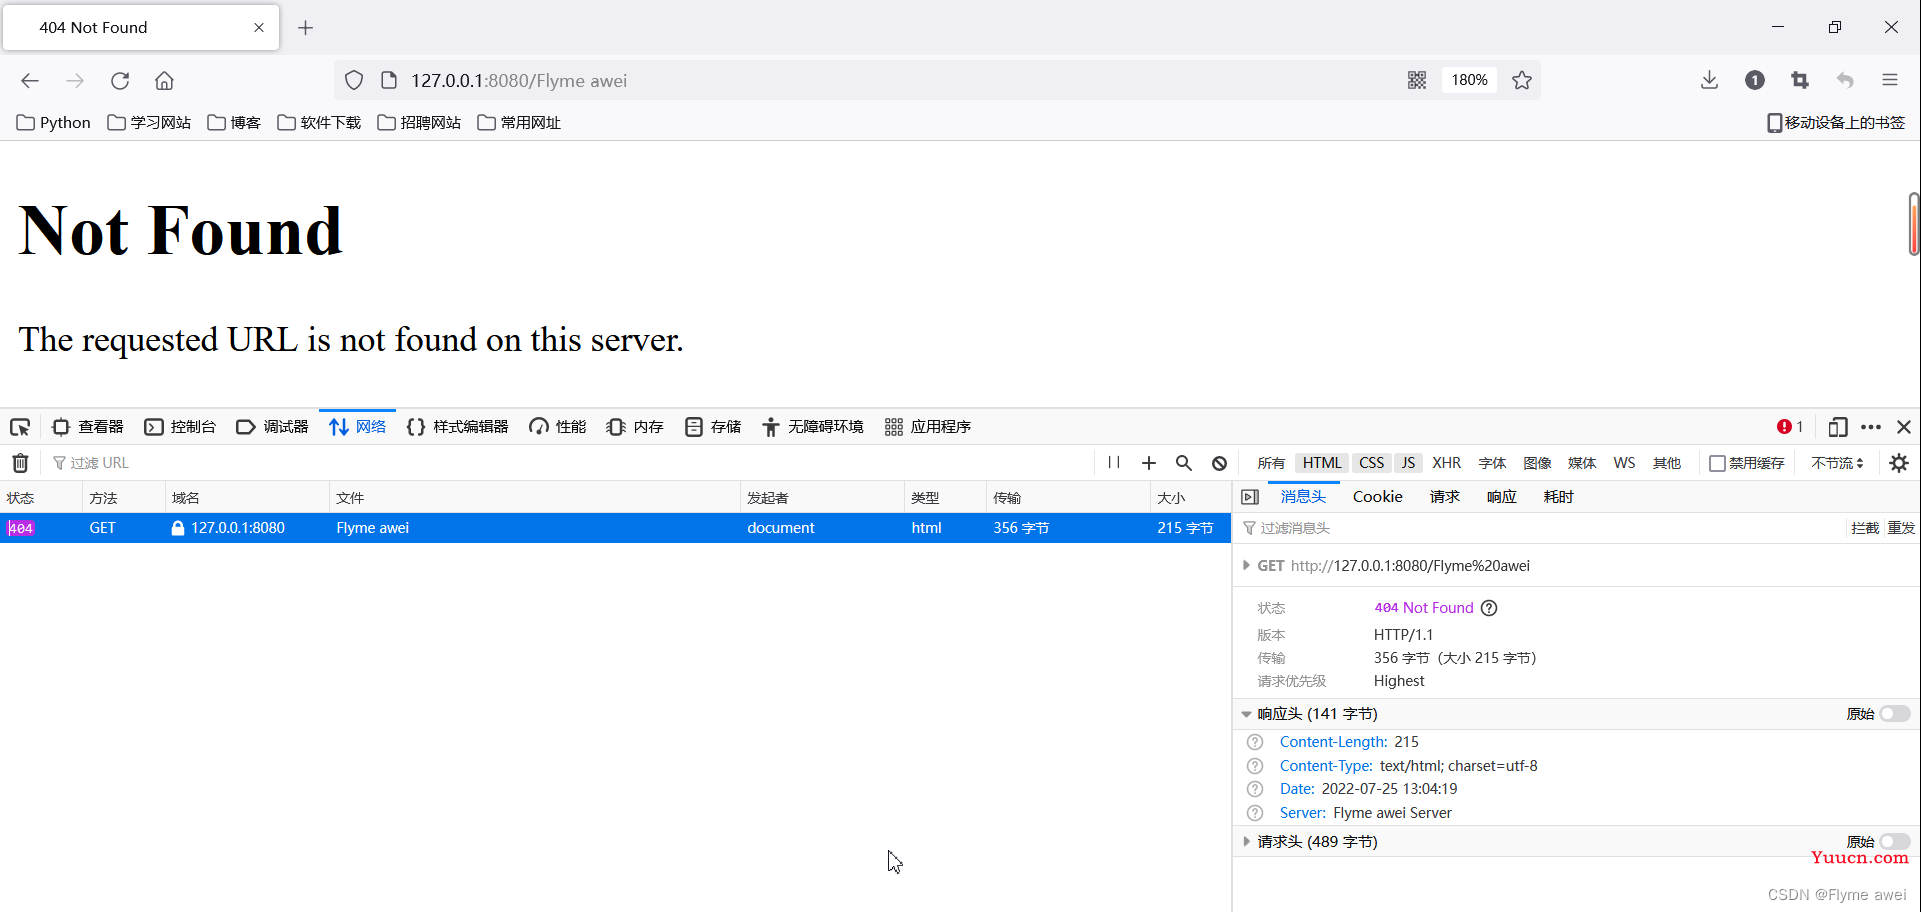Image resolution: width=1921 pixels, height=912 pixels.
Task: Open the 软件下载 bookmarks folder
Action: click(319, 122)
